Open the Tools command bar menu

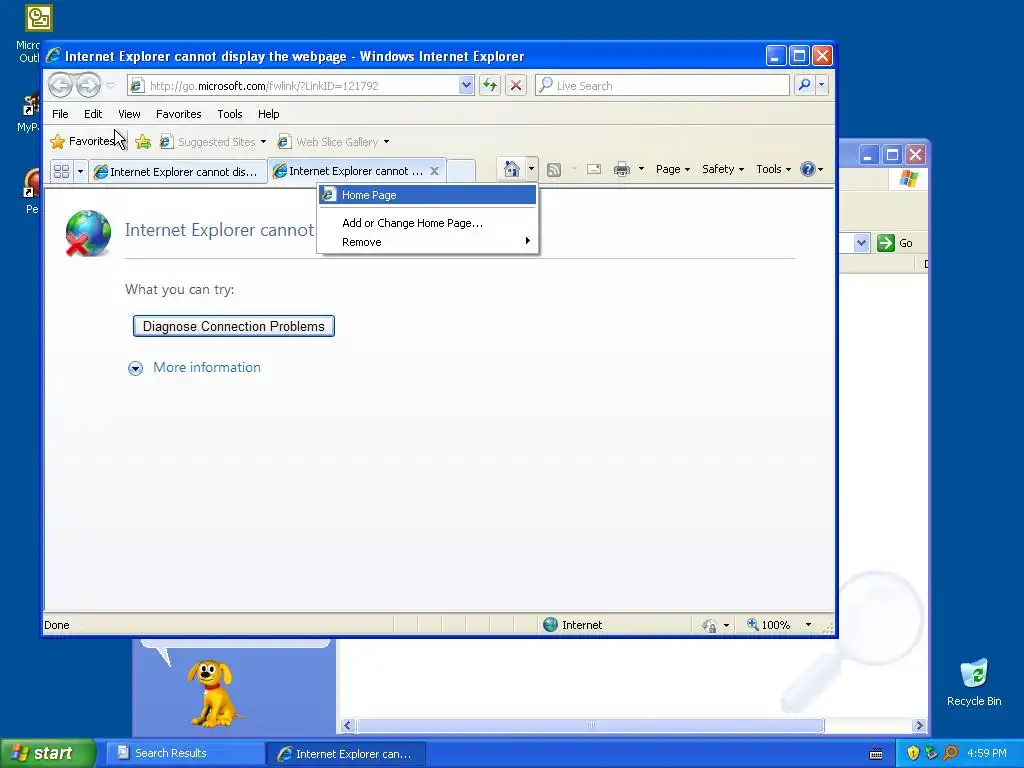[x=773, y=169]
